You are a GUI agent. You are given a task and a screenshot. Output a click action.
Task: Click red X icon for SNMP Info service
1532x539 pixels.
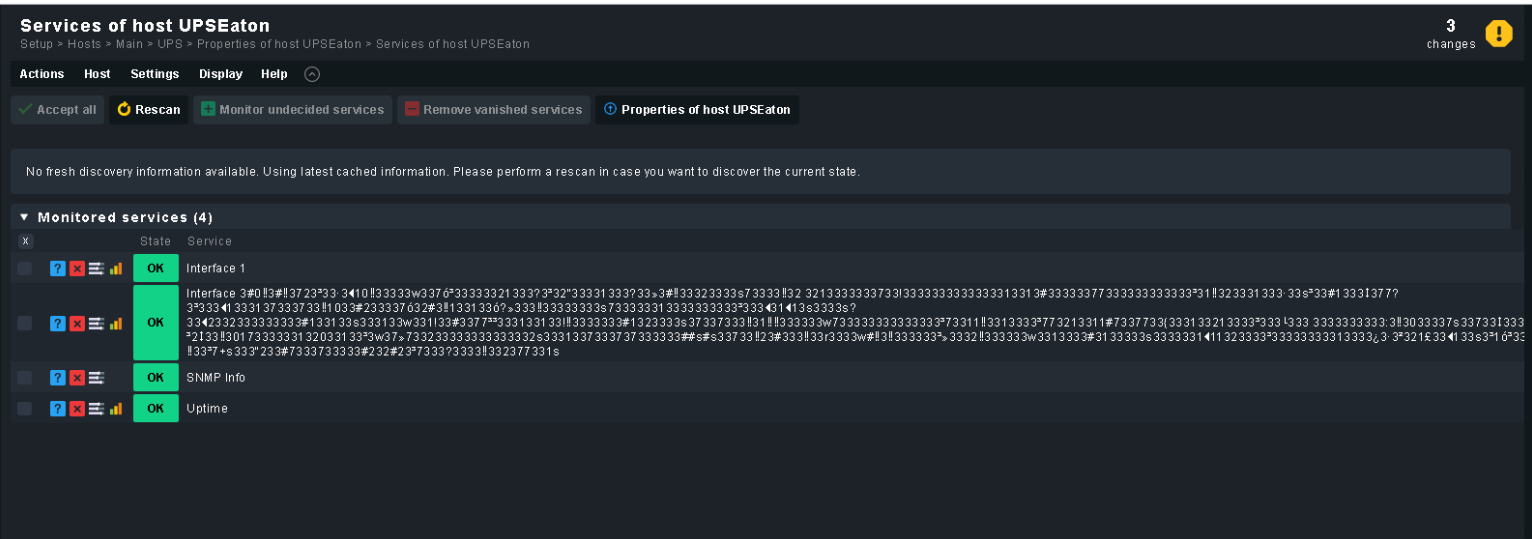tap(77, 378)
